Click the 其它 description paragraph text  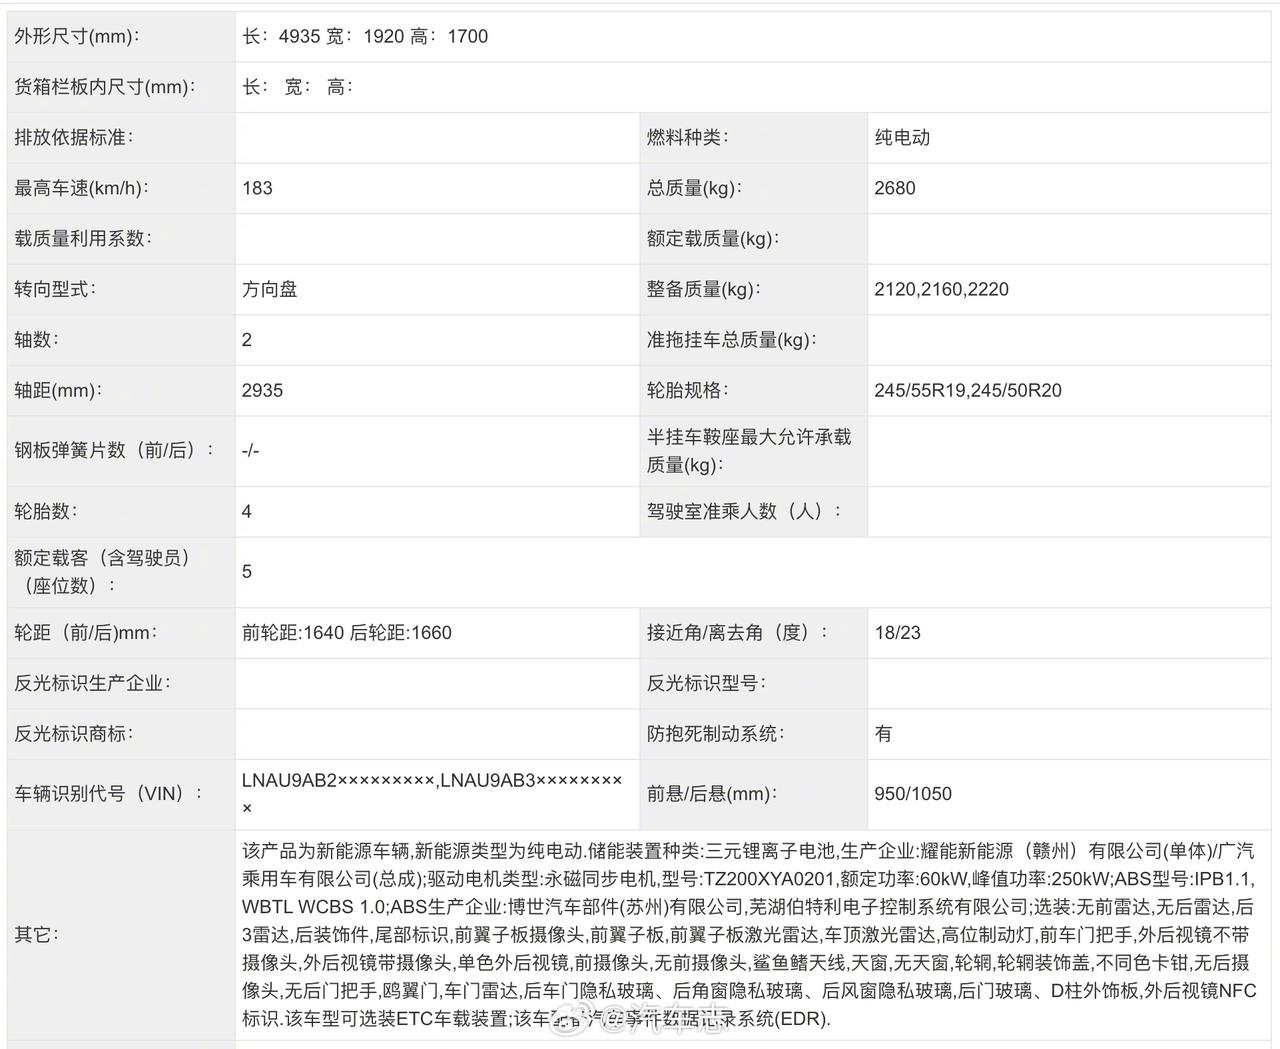749,935
